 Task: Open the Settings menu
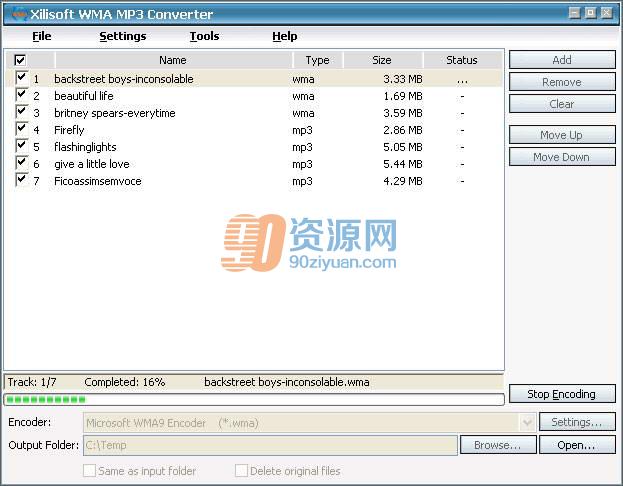(x=123, y=36)
